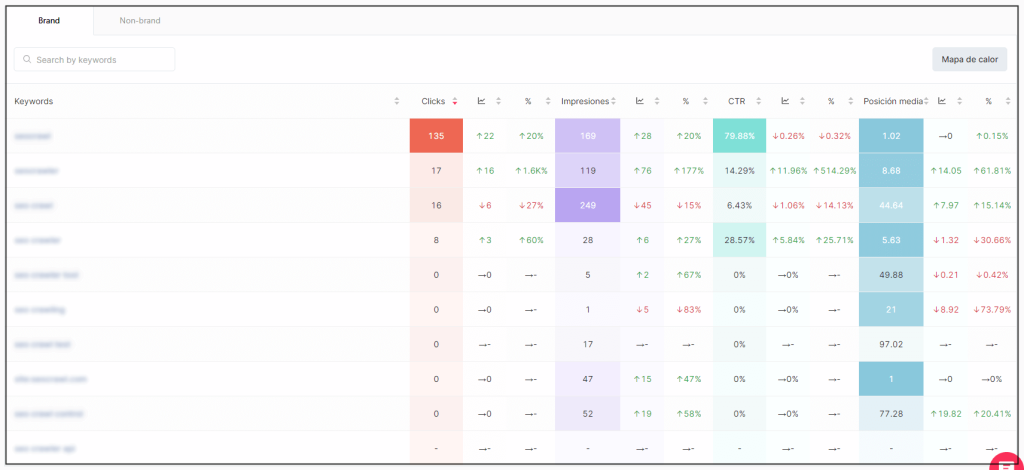Viewport: 1024px width, 470px height.
Task: Click the magnifier icon in the search box
Action: click(26, 60)
